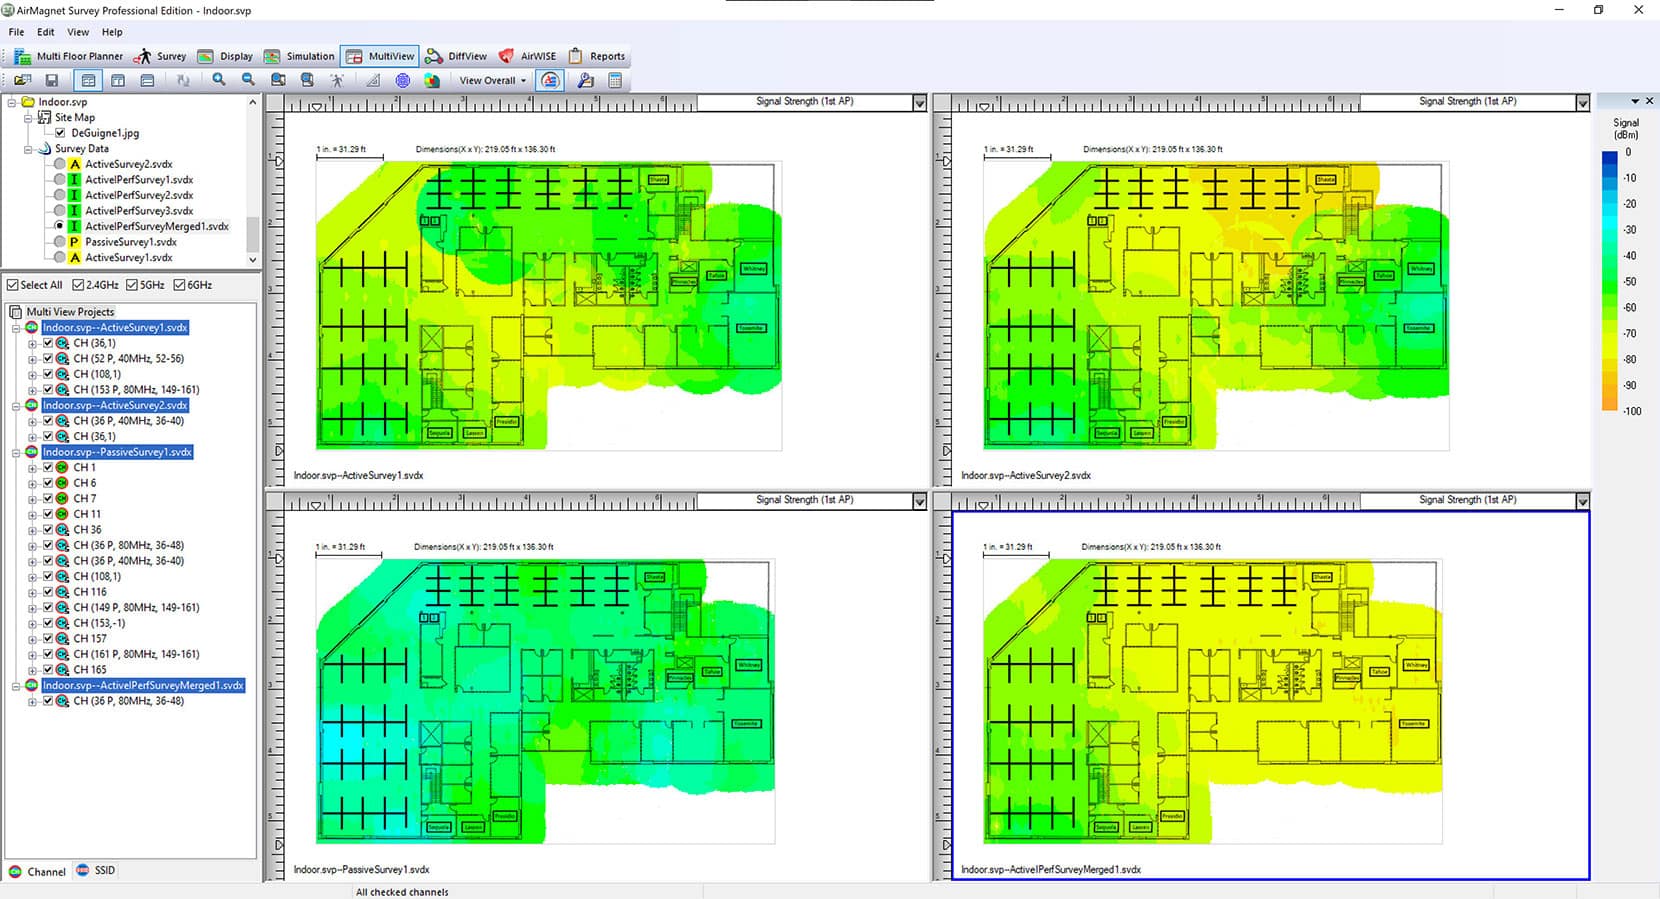Viewport: 1660px width, 899px height.
Task: Select radio button for ActivelPerfSurvey1.svdx
Action: pyautogui.click(x=60, y=180)
